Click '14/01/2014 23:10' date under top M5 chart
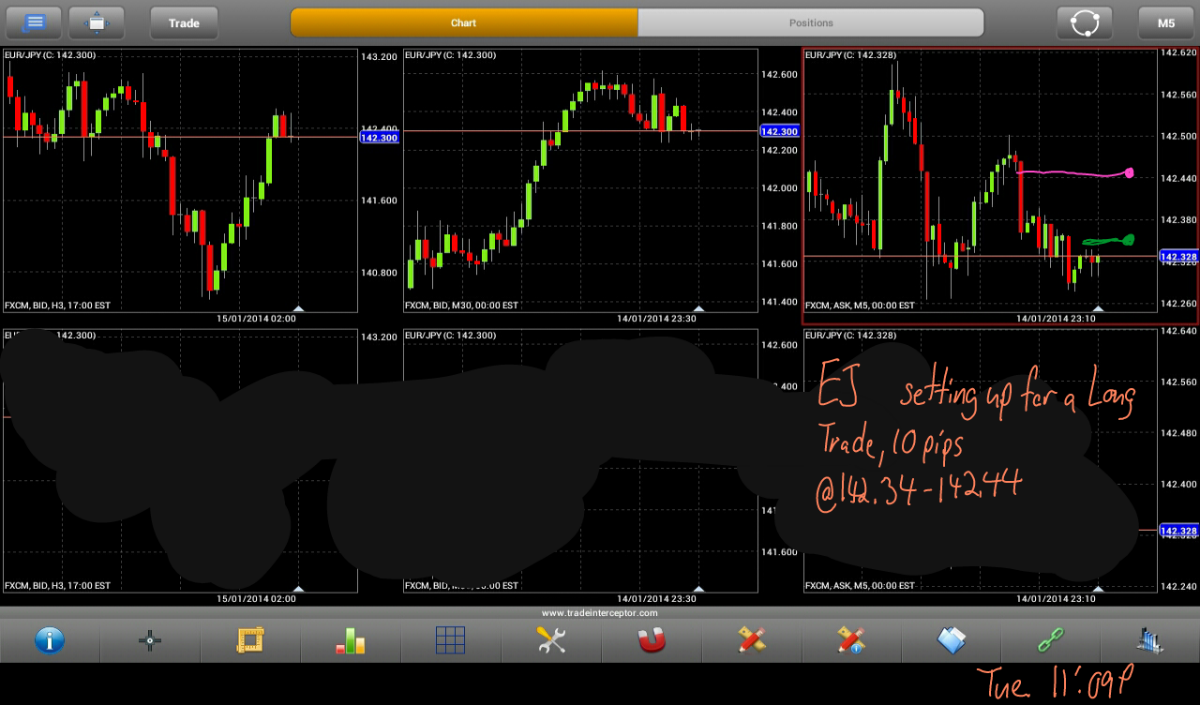The image size is (1200, 705). coord(1056,319)
